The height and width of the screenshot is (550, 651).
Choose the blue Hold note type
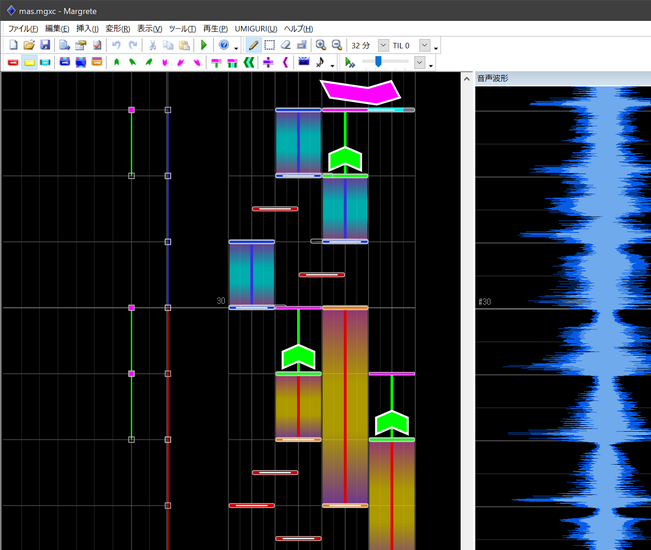pyautogui.click(x=65, y=62)
